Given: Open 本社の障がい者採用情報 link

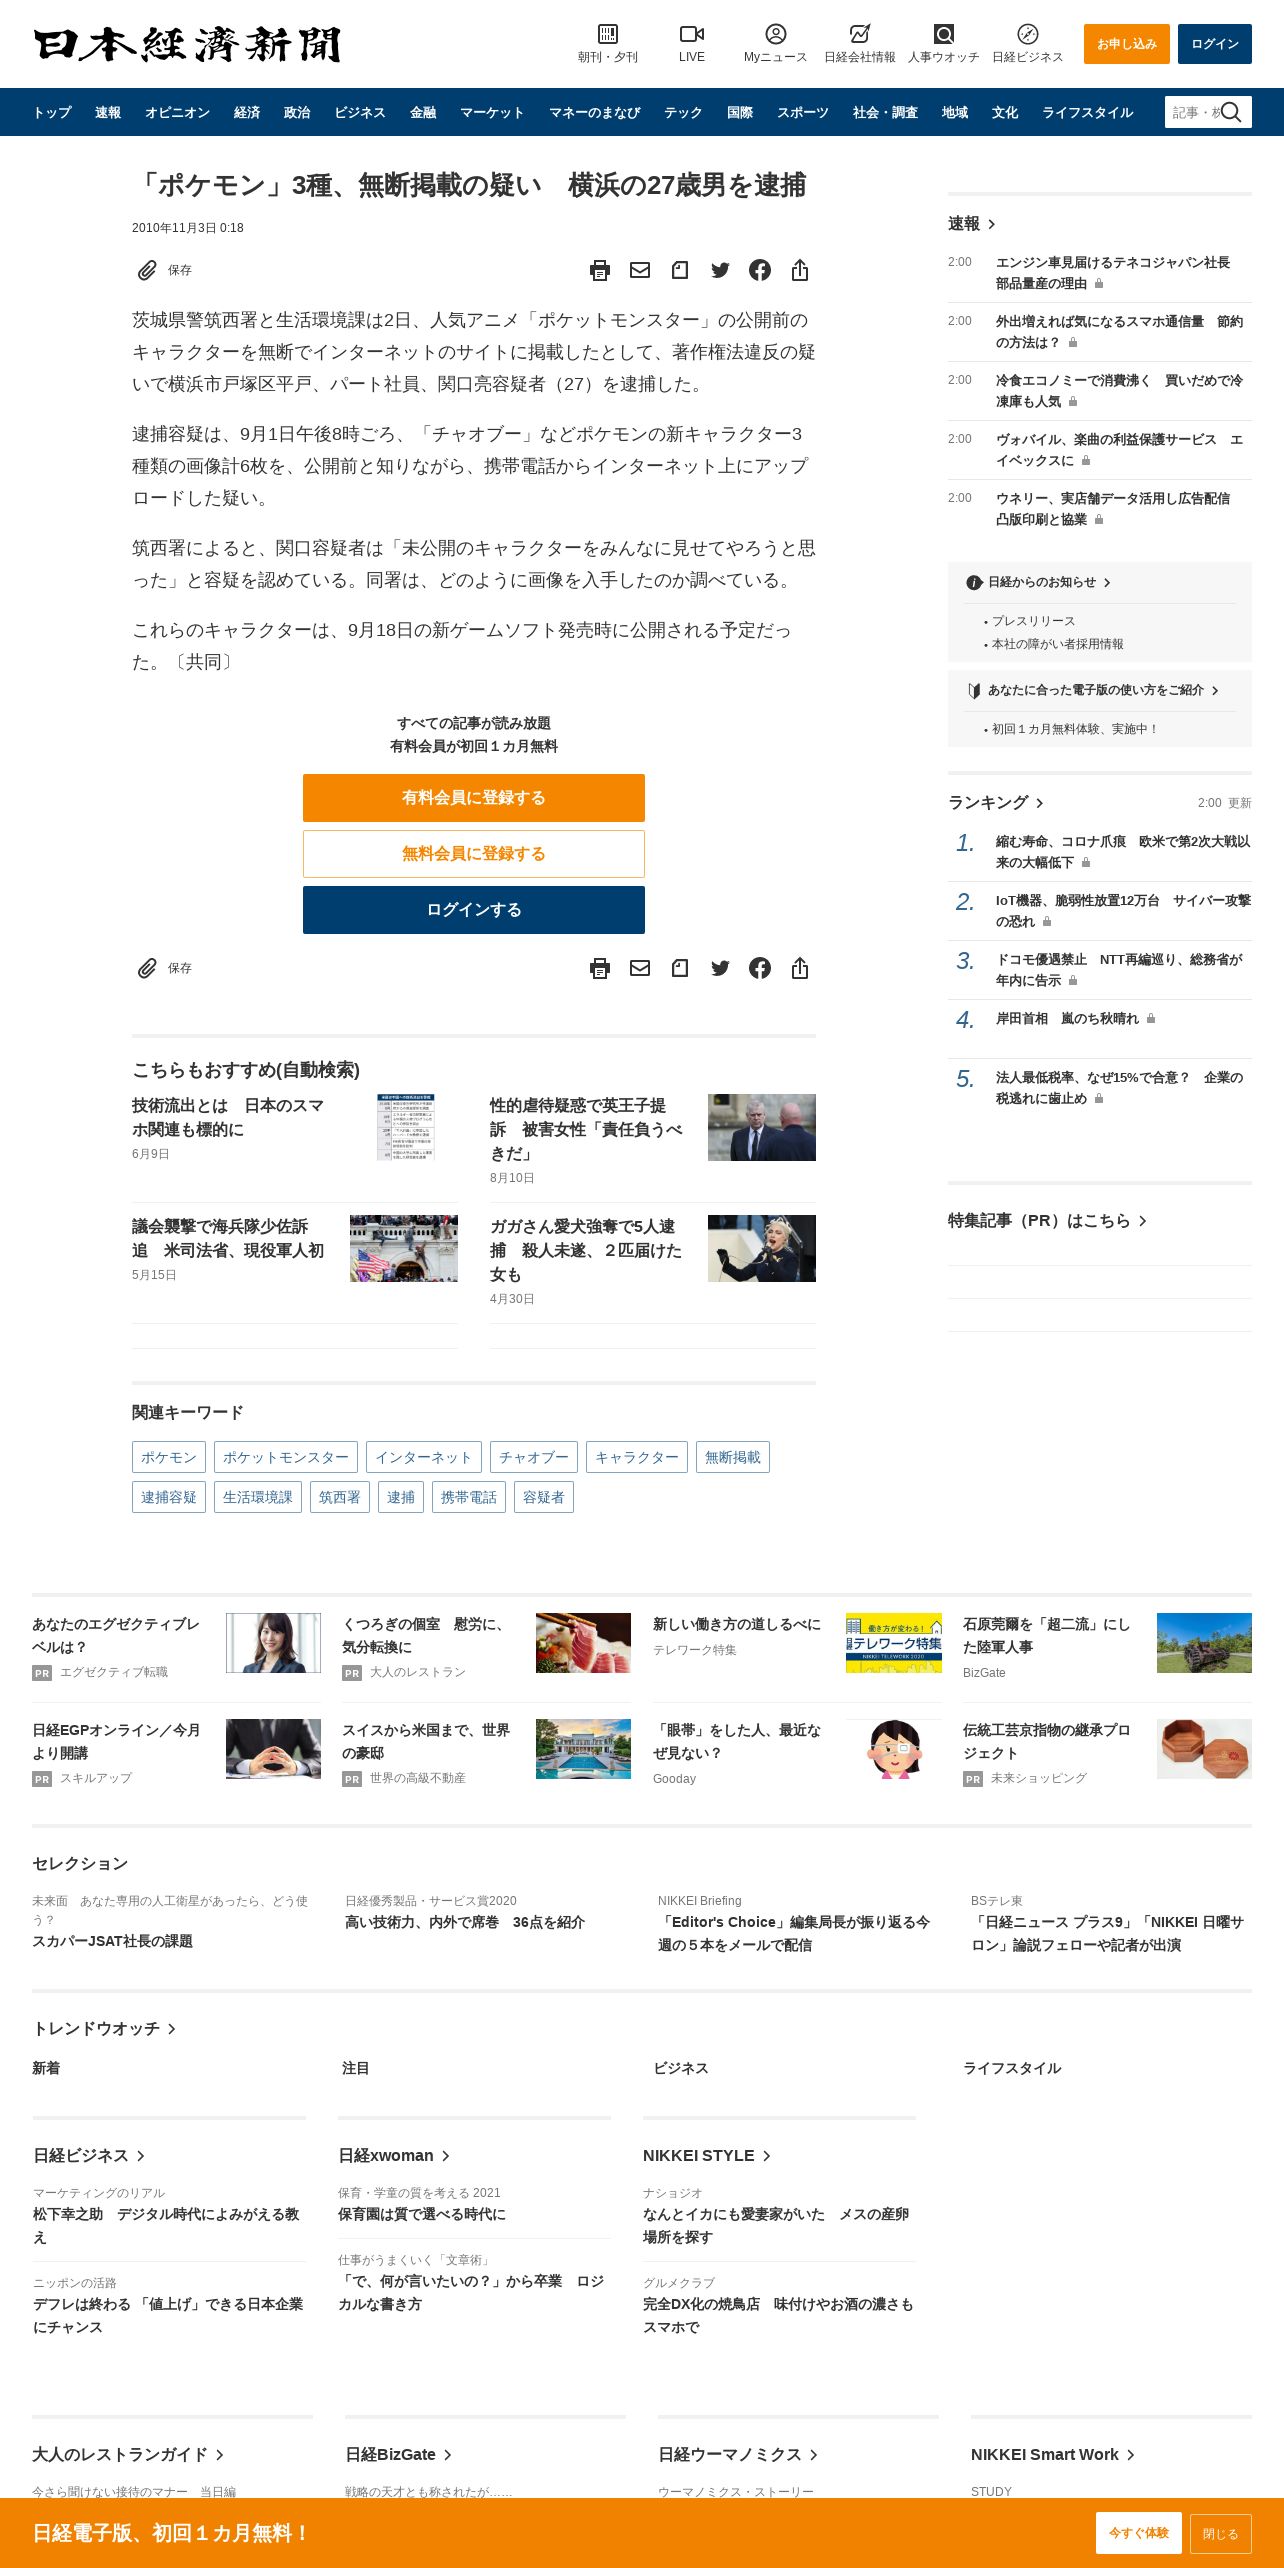Looking at the screenshot, I should click(x=1057, y=644).
